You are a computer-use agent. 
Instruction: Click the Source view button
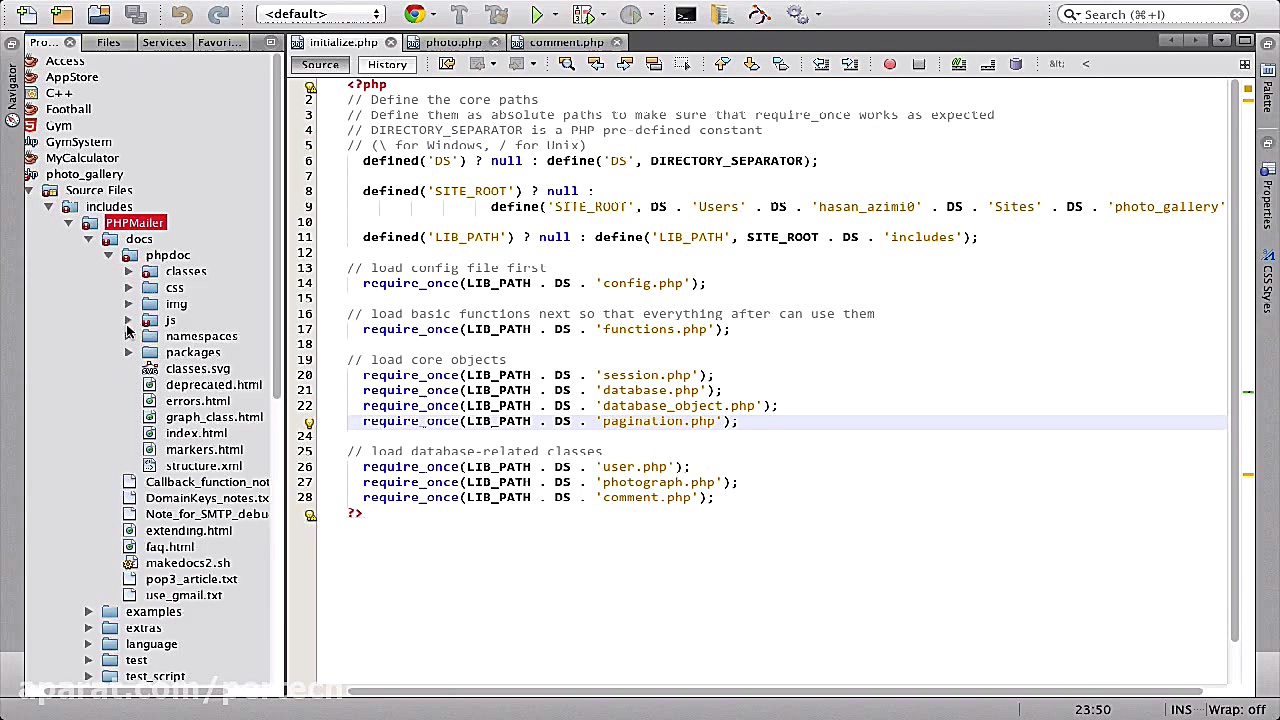pos(320,64)
